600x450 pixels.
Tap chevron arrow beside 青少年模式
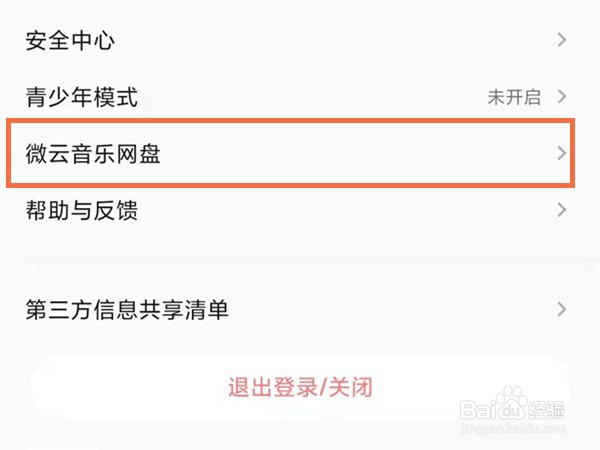561,96
